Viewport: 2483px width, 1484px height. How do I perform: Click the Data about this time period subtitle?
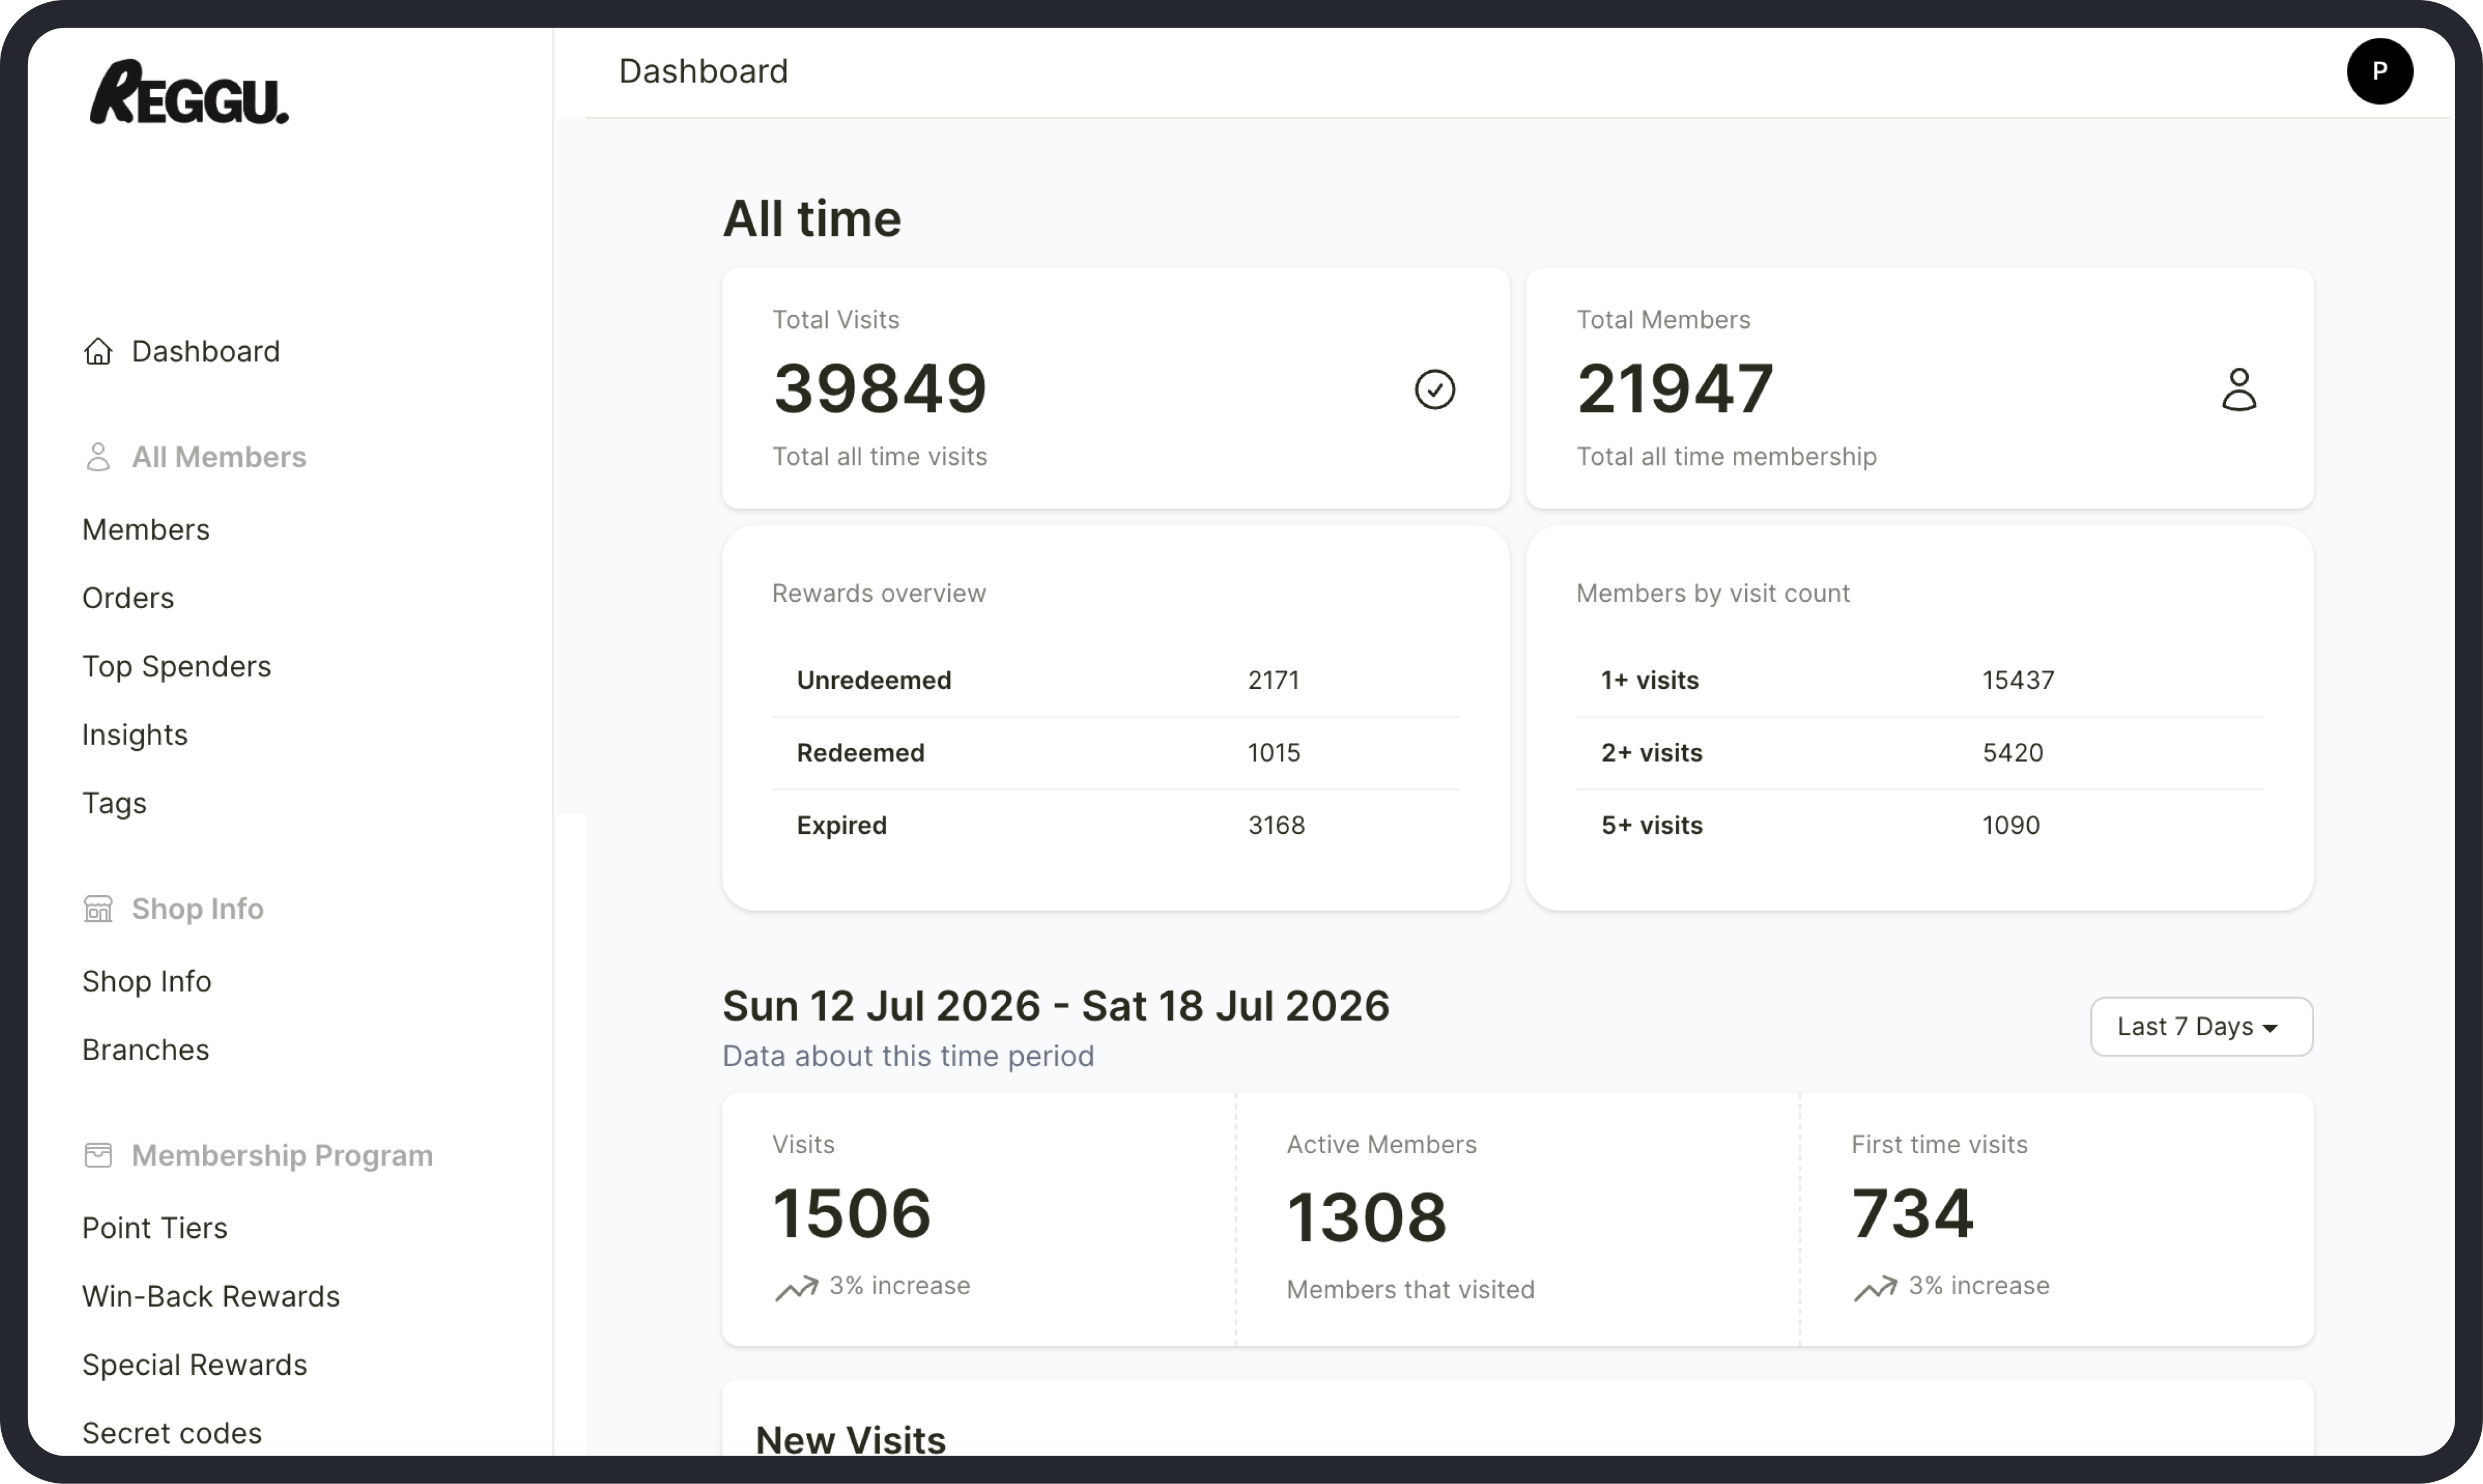(x=908, y=1056)
